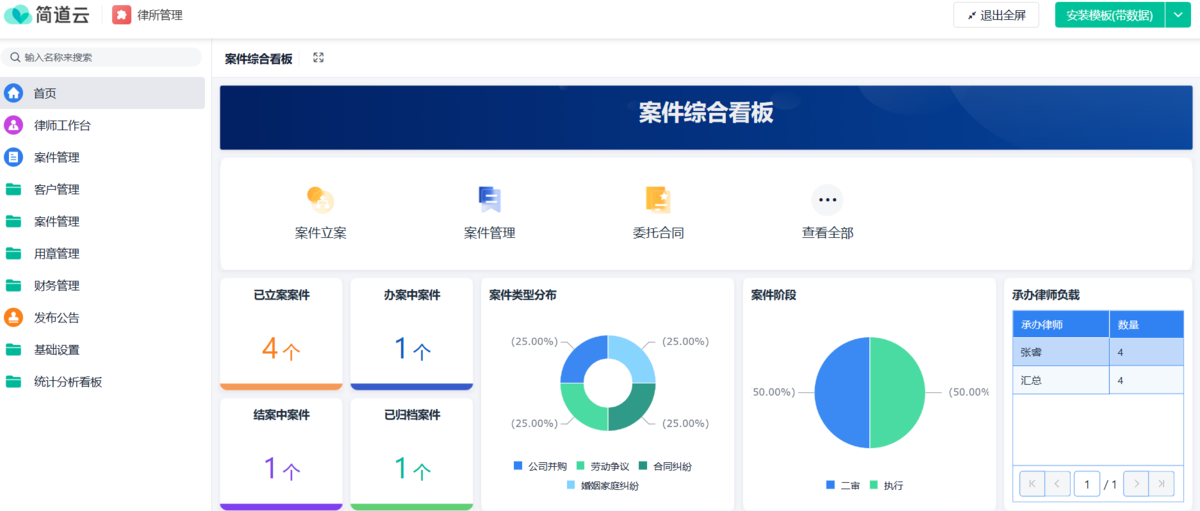
Task: Expand the 用章管理 folder
Action: [x=103, y=253]
